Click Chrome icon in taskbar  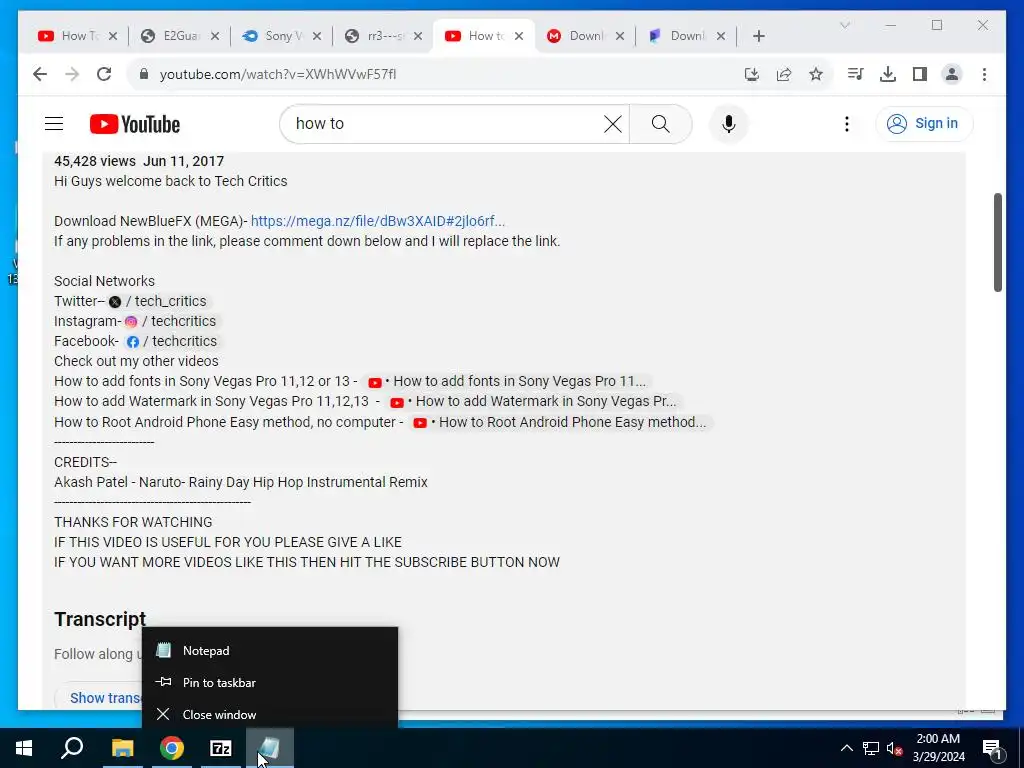[172, 748]
